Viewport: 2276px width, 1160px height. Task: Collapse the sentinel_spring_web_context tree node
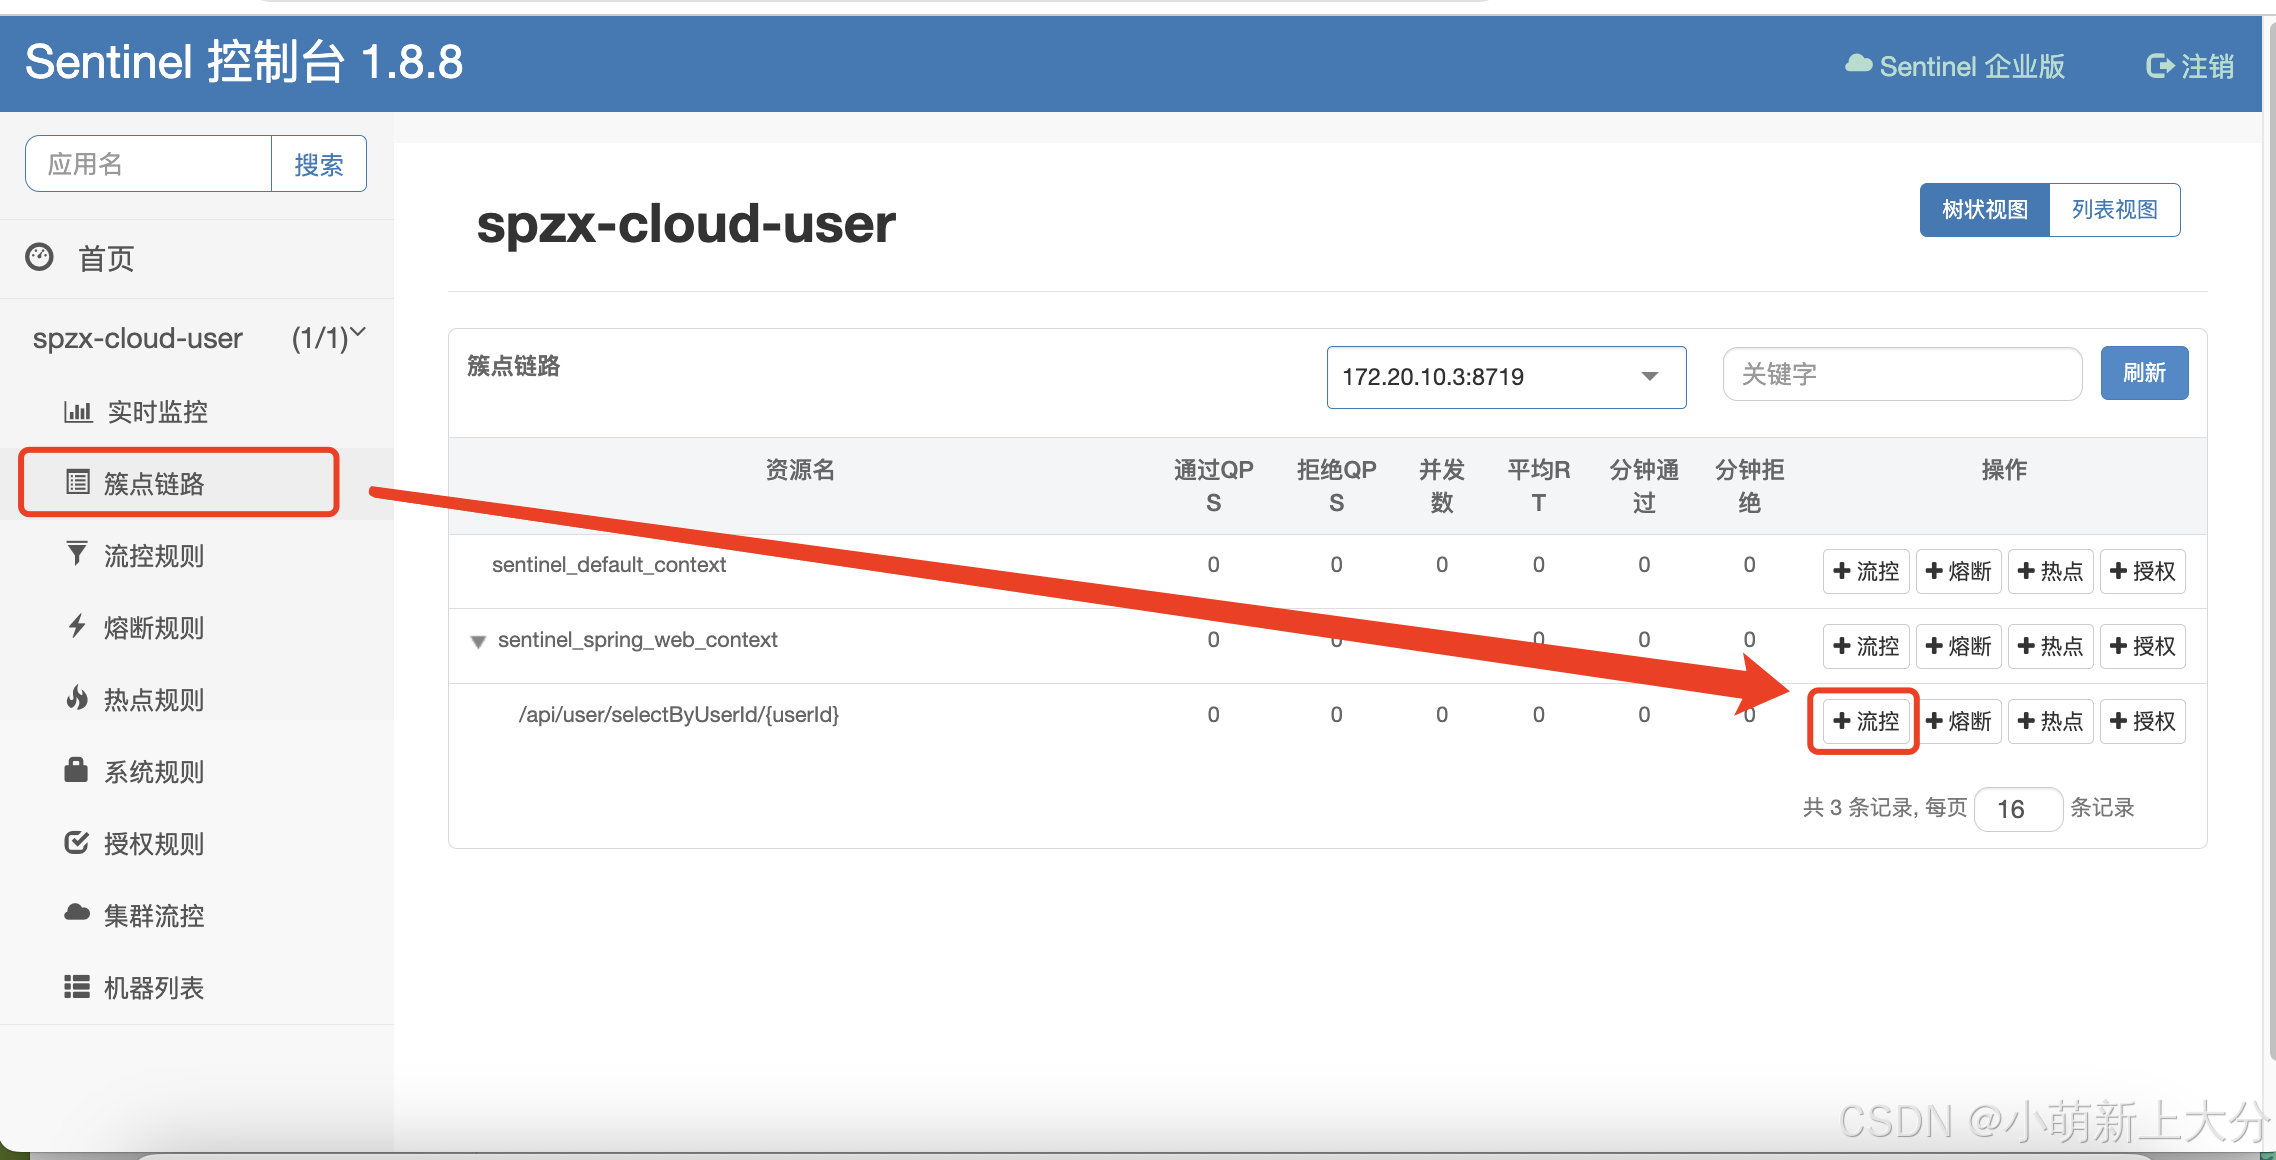click(x=478, y=641)
